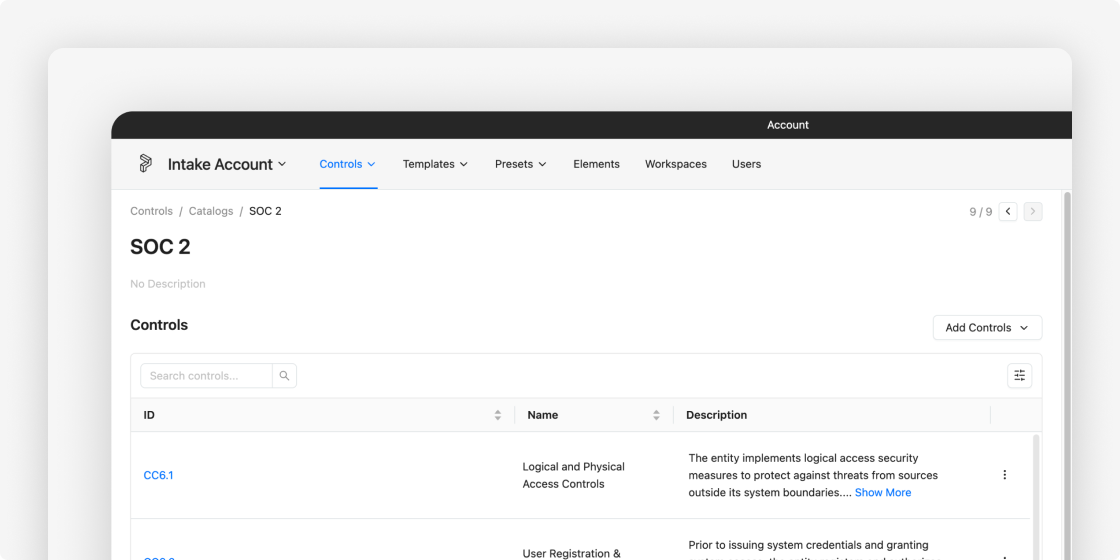The height and width of the screenshot is (560, 1120).
Task: Click the Account title bar label
Action: [x=788, y=125]
